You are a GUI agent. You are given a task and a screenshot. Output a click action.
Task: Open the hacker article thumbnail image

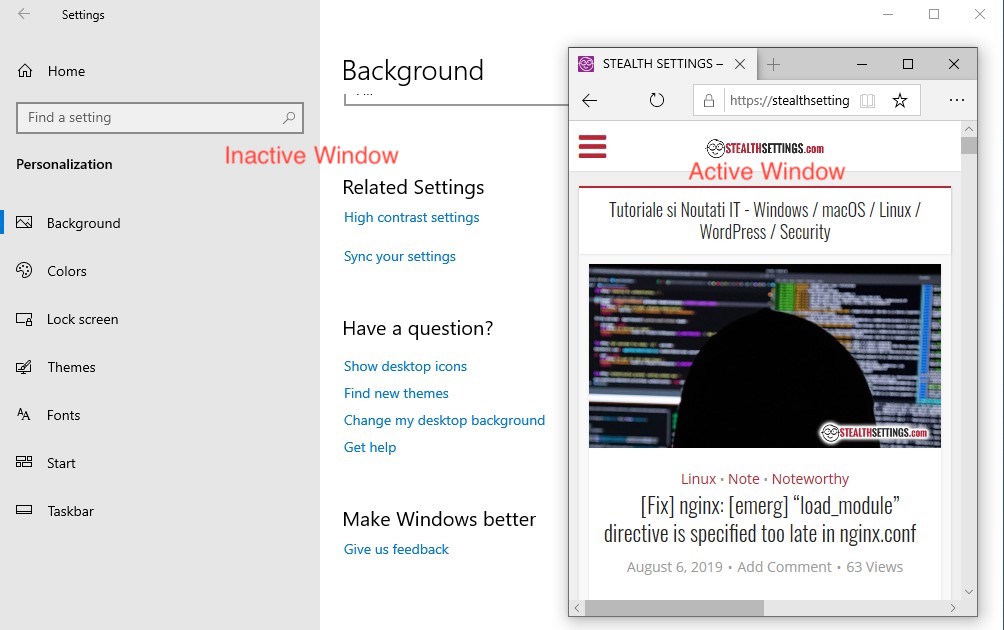pyautogui.click(x=765, y=356)
